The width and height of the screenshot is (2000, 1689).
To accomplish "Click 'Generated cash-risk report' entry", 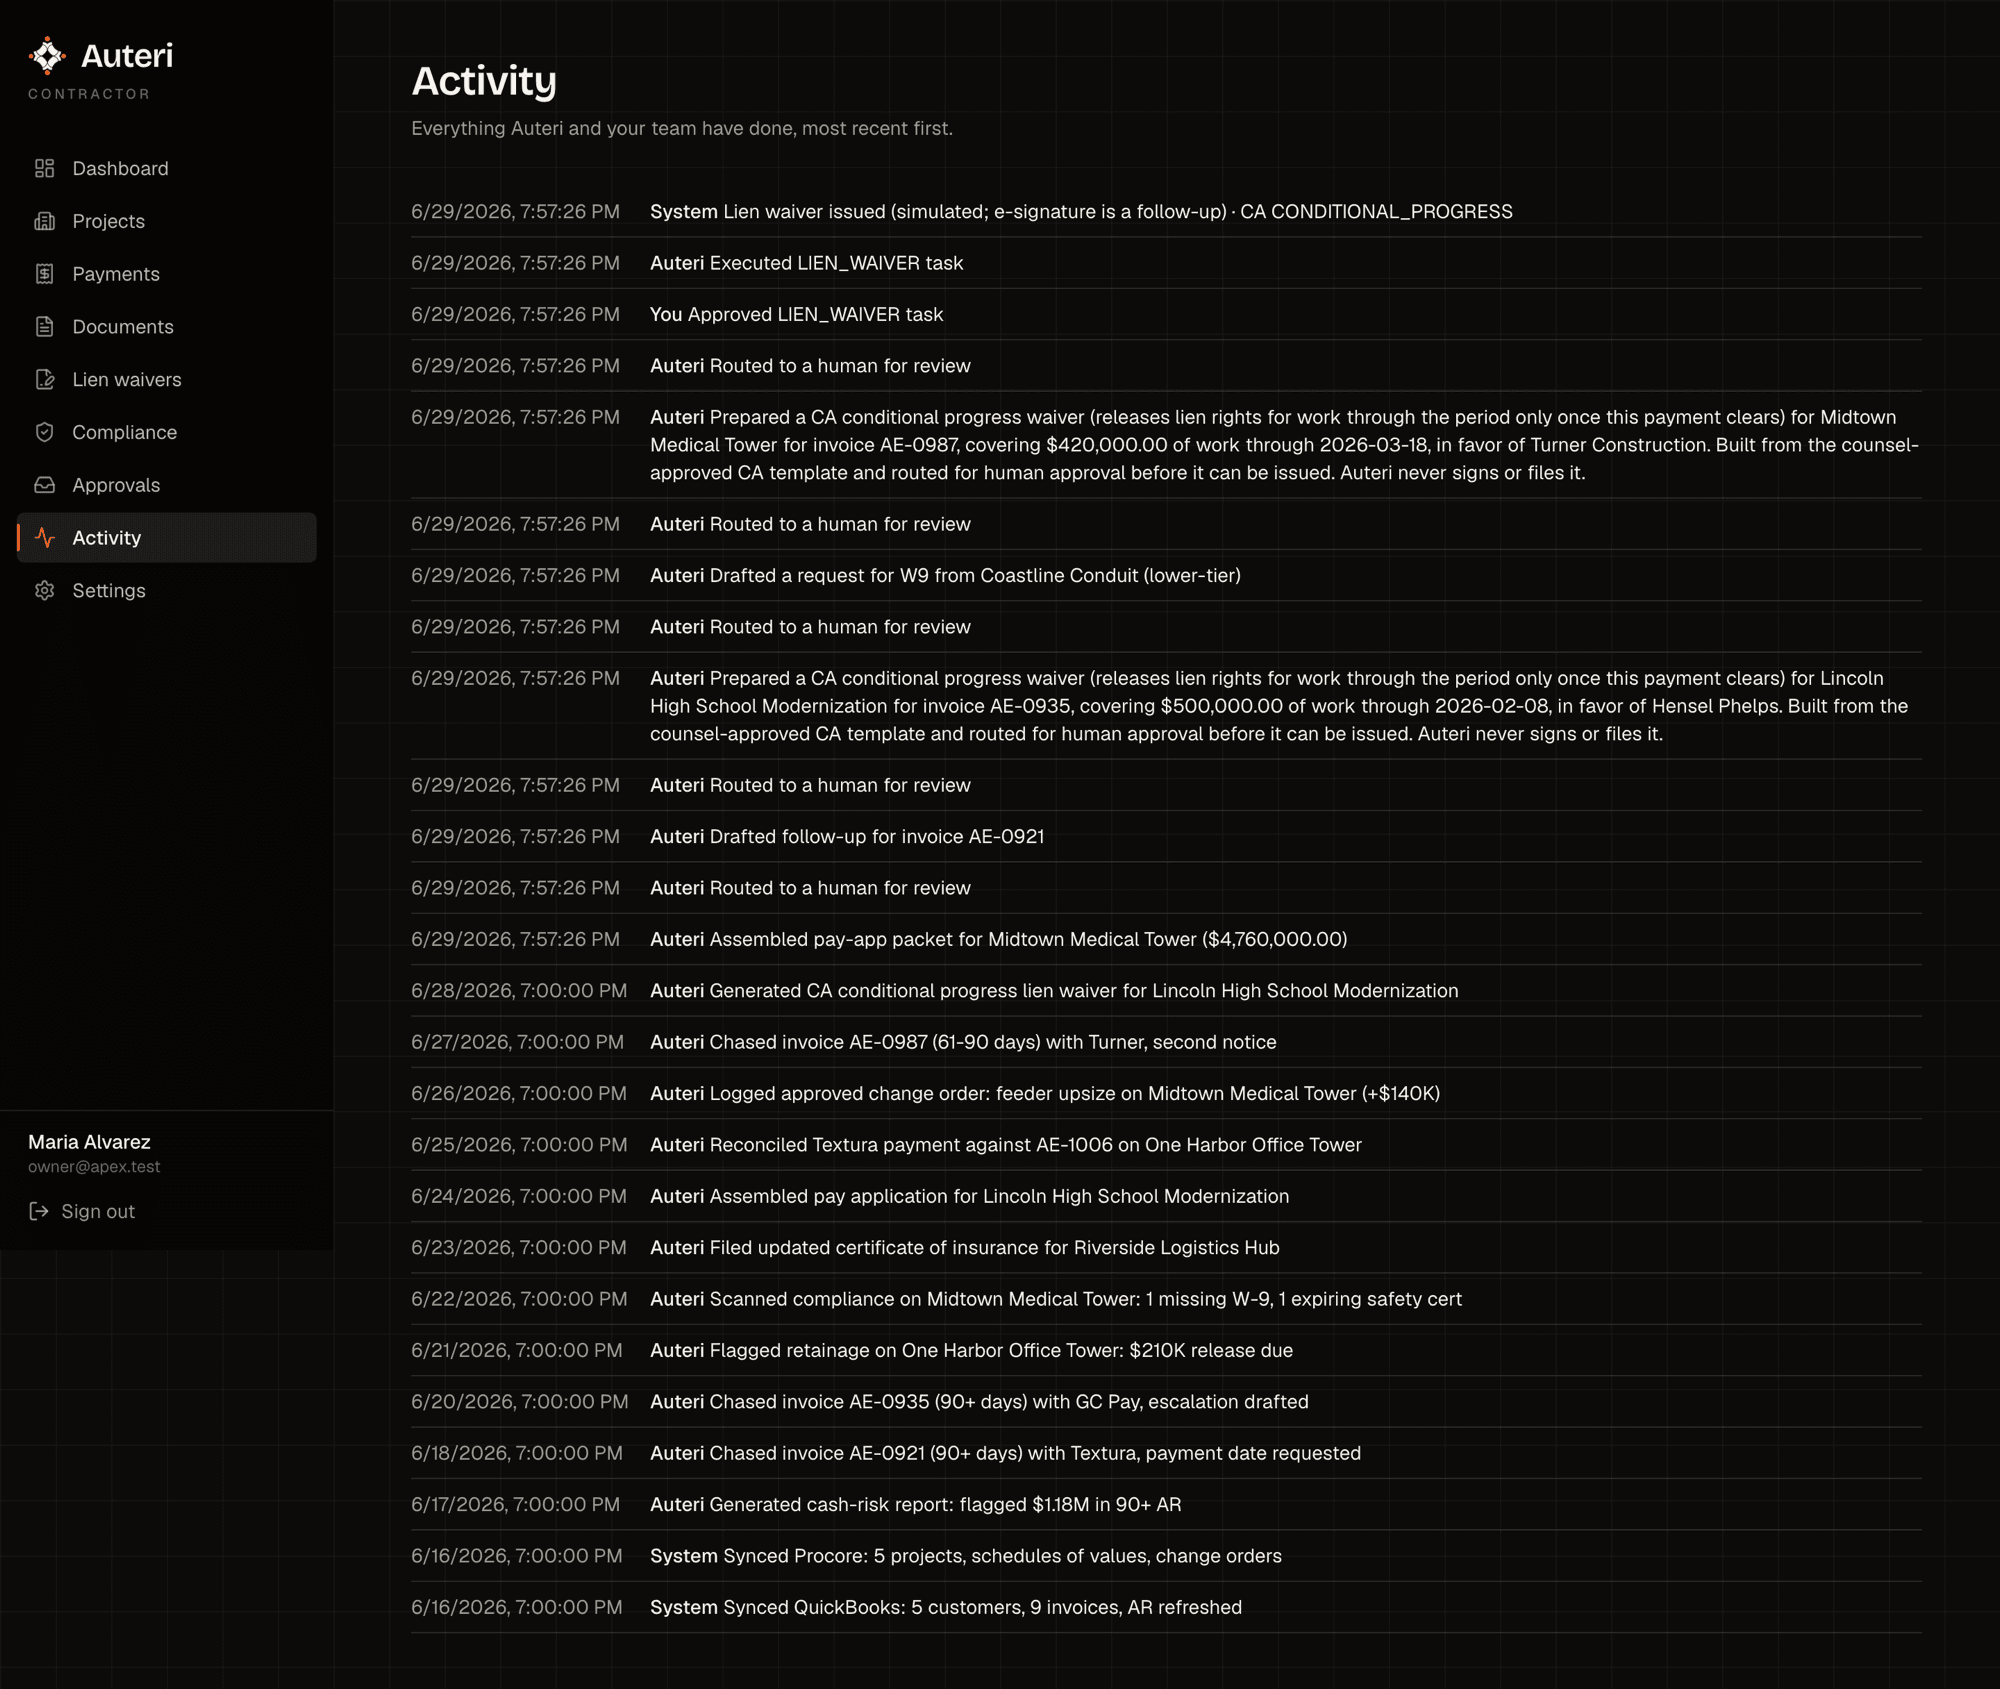I will (x=1166, y=1504).
